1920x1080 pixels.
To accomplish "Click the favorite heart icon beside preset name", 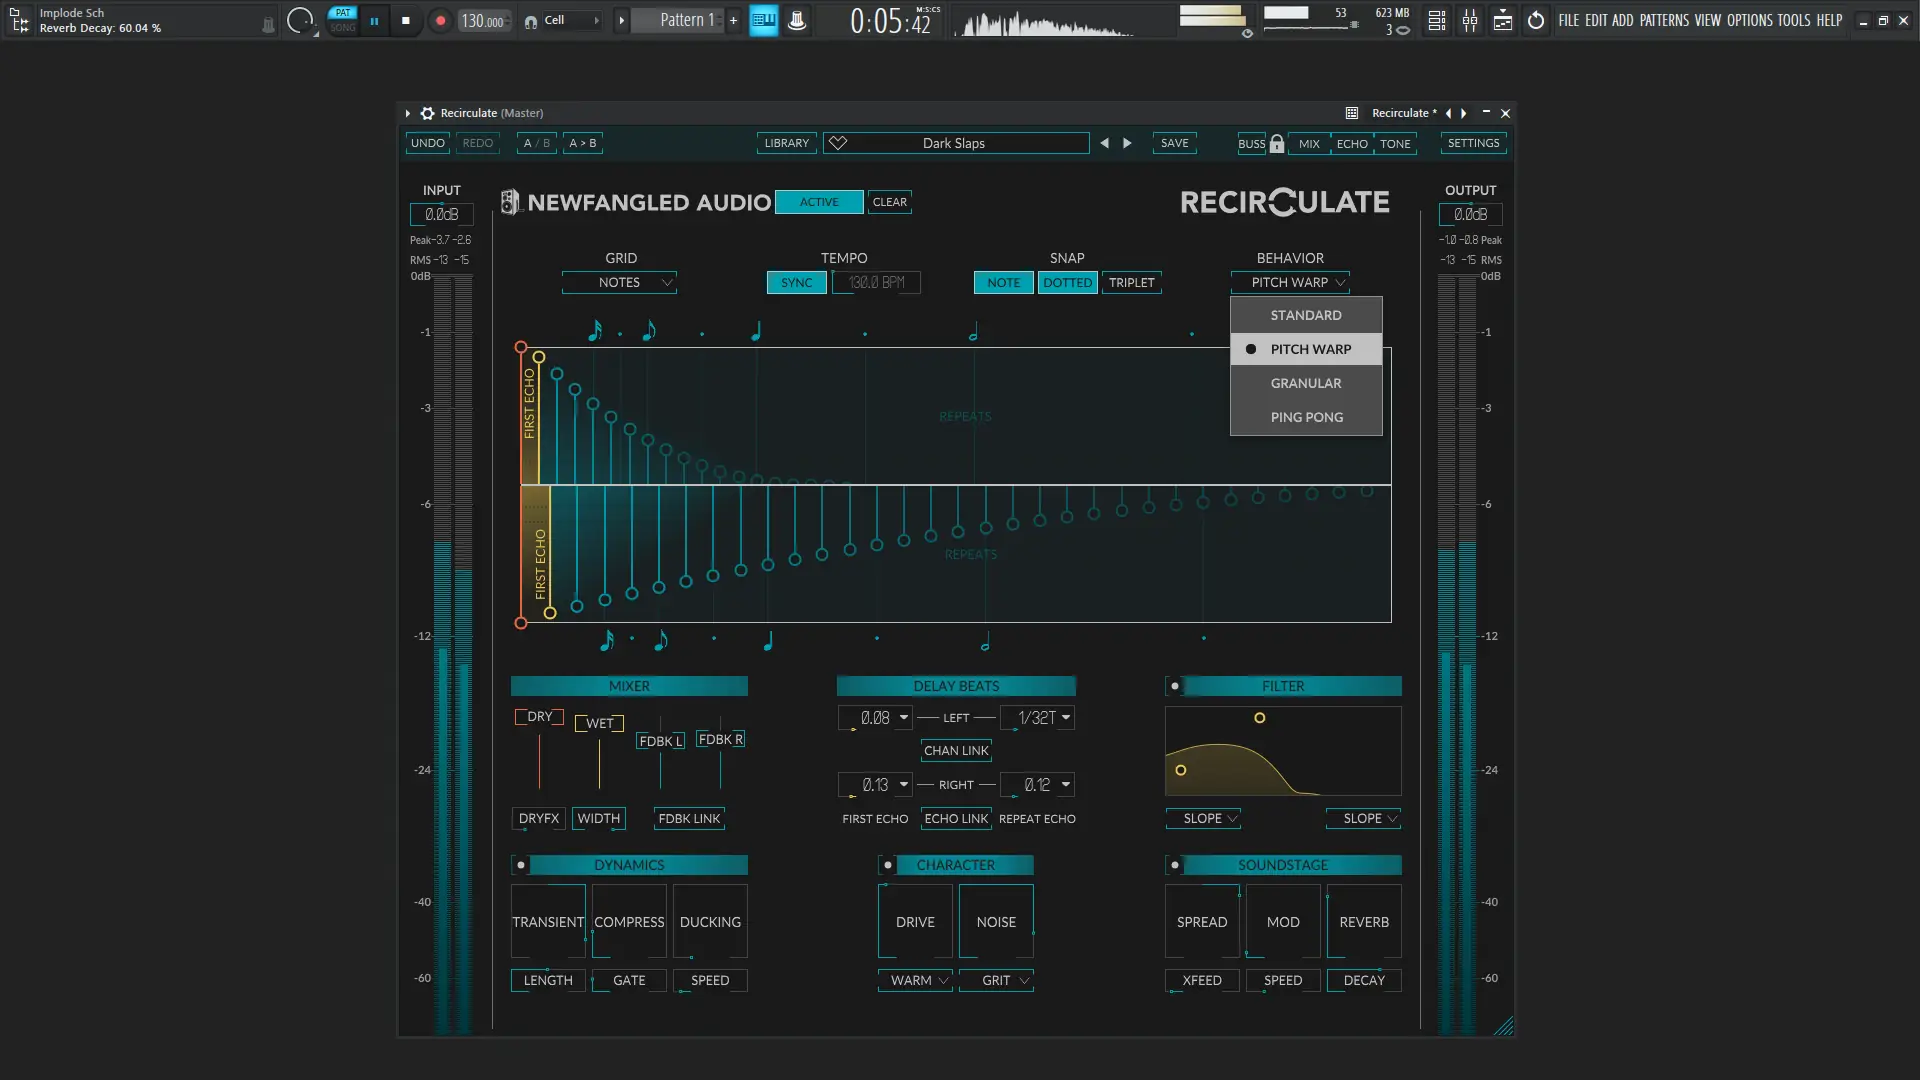I will 838,143.
